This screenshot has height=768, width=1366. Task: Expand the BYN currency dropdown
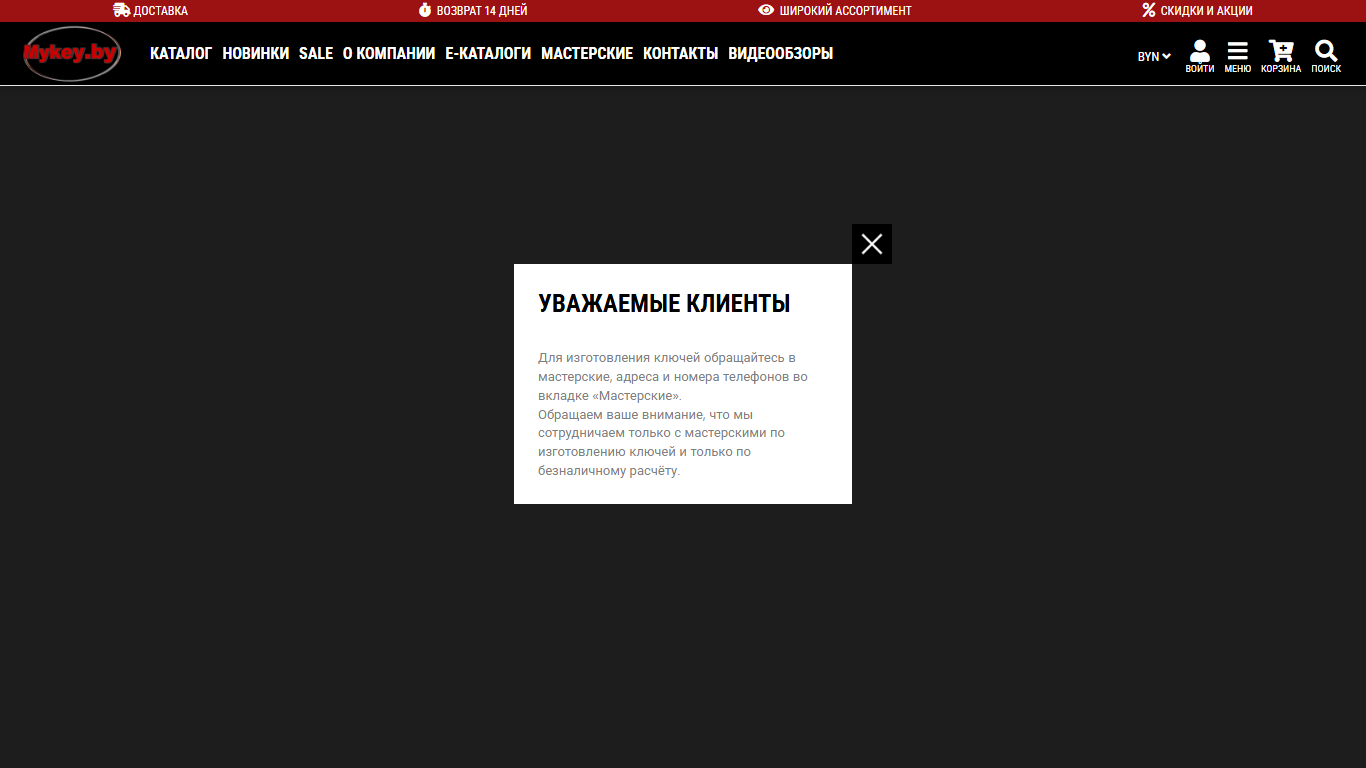pyautogui.click(x=1154, y=57)
